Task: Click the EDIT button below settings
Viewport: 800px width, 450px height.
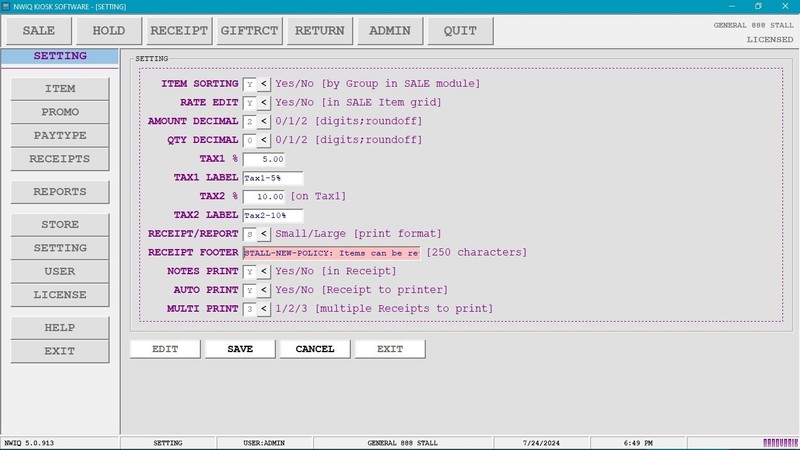Action: click(165, 349)
